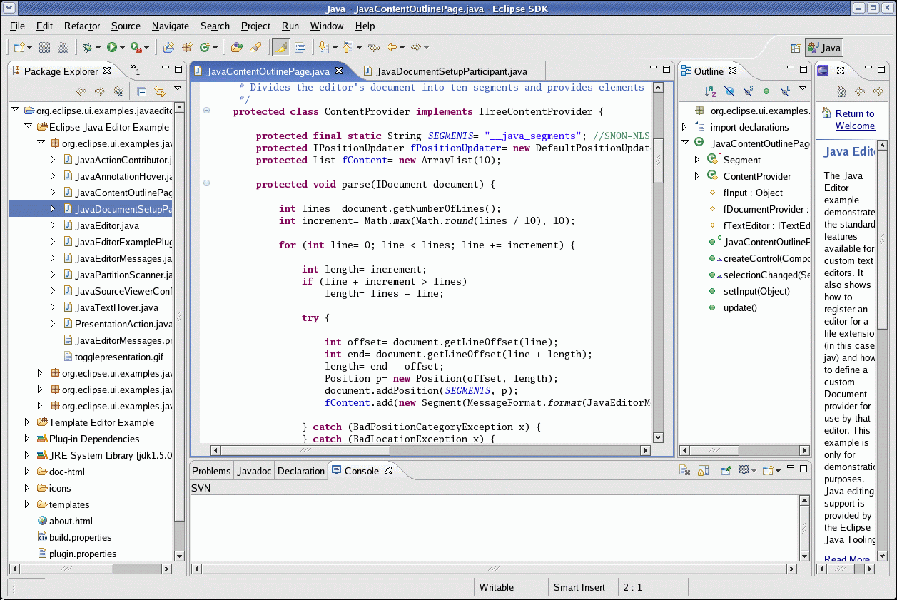Click the Open Perspective icon
The width and height of the screenshot is (897, 600).
point(795,48)
